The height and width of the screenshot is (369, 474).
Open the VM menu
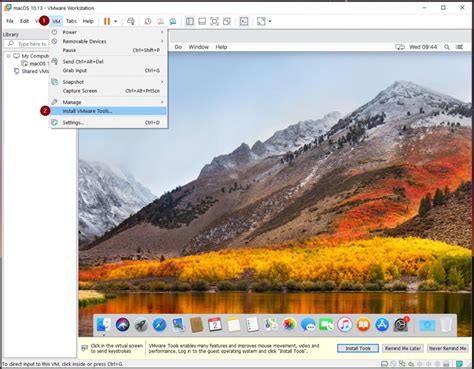pyautogui.click(x=56, y=21)
